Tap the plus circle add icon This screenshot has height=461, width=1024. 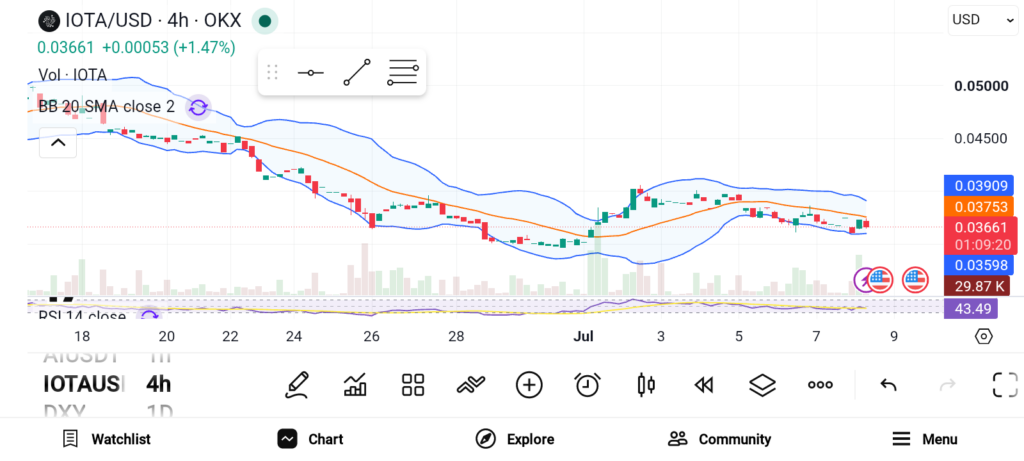(529, 385)
